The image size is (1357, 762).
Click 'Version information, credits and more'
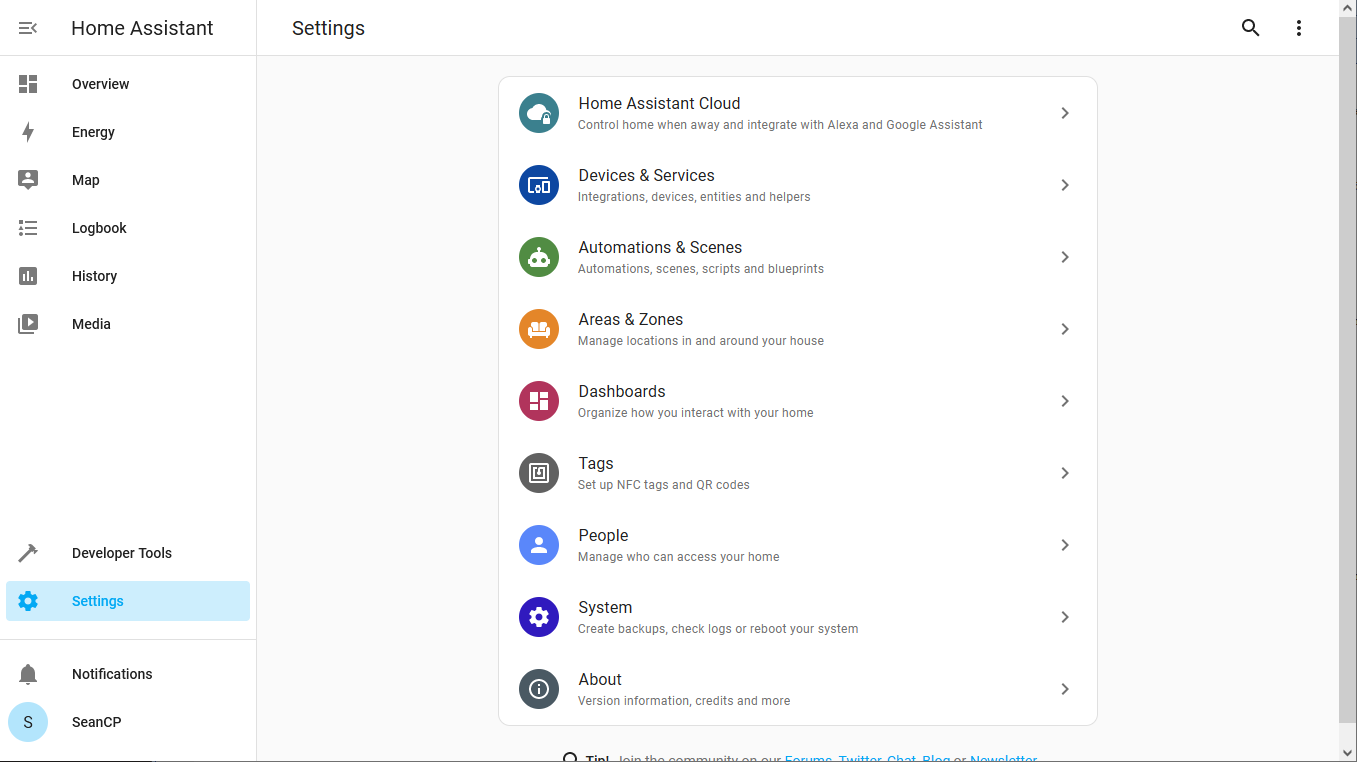pyautogui.click(x=684, y=701)
